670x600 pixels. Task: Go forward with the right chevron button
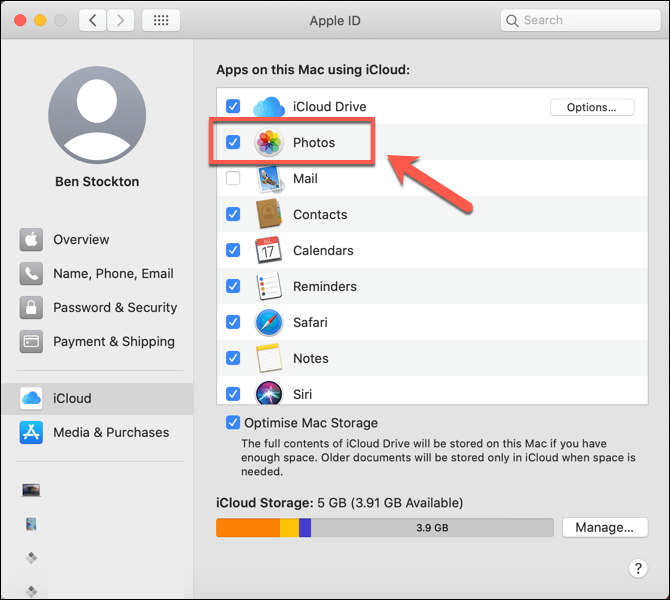click(x=120, y=20)
